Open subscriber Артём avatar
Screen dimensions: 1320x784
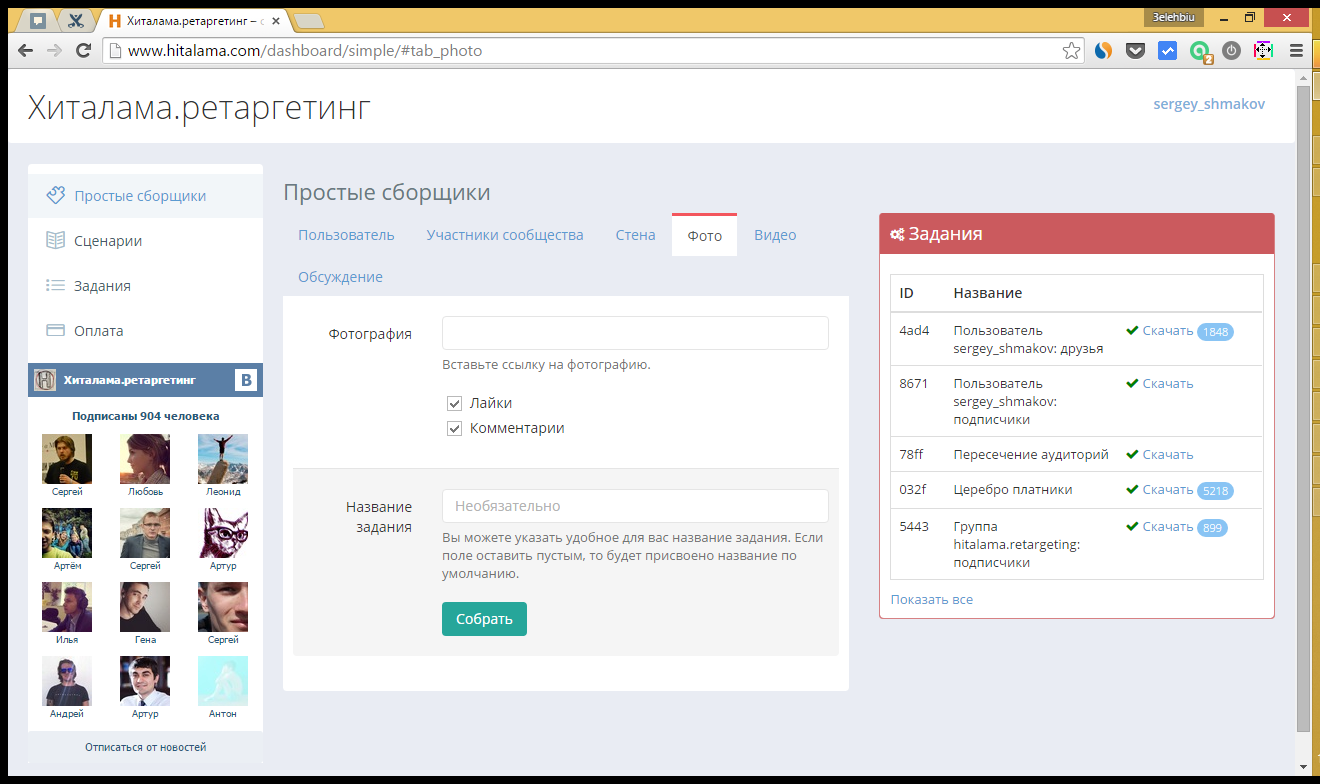pyautogui.click(x=67, y=533)
